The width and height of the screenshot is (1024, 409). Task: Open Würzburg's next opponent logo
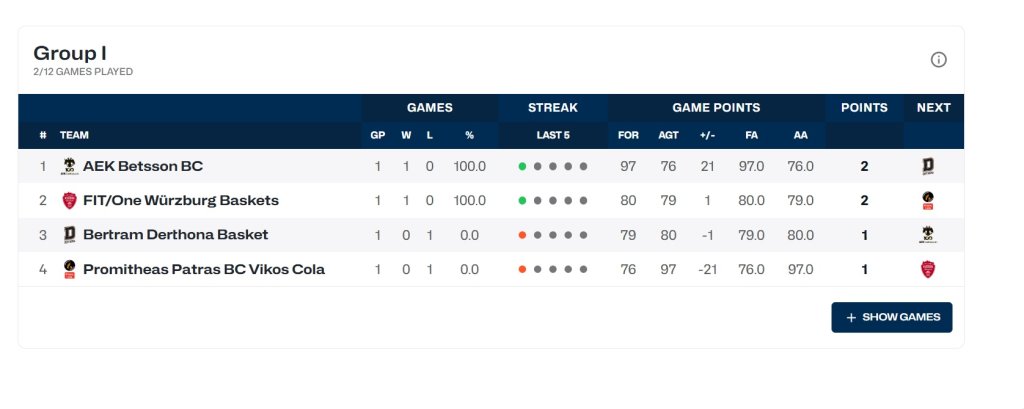click(x=928, y=201)
